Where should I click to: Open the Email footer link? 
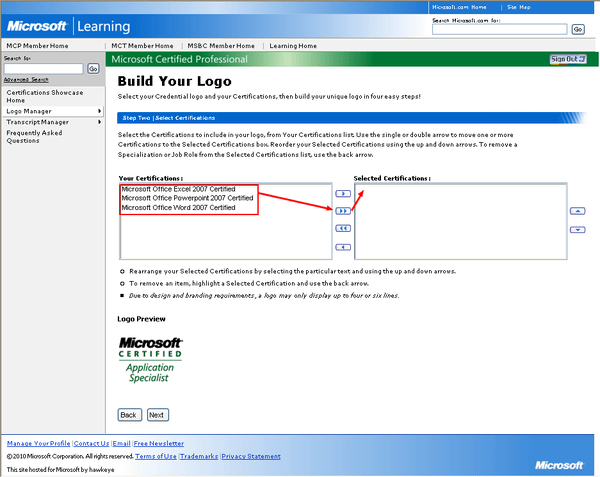click(x=122, y=444)
